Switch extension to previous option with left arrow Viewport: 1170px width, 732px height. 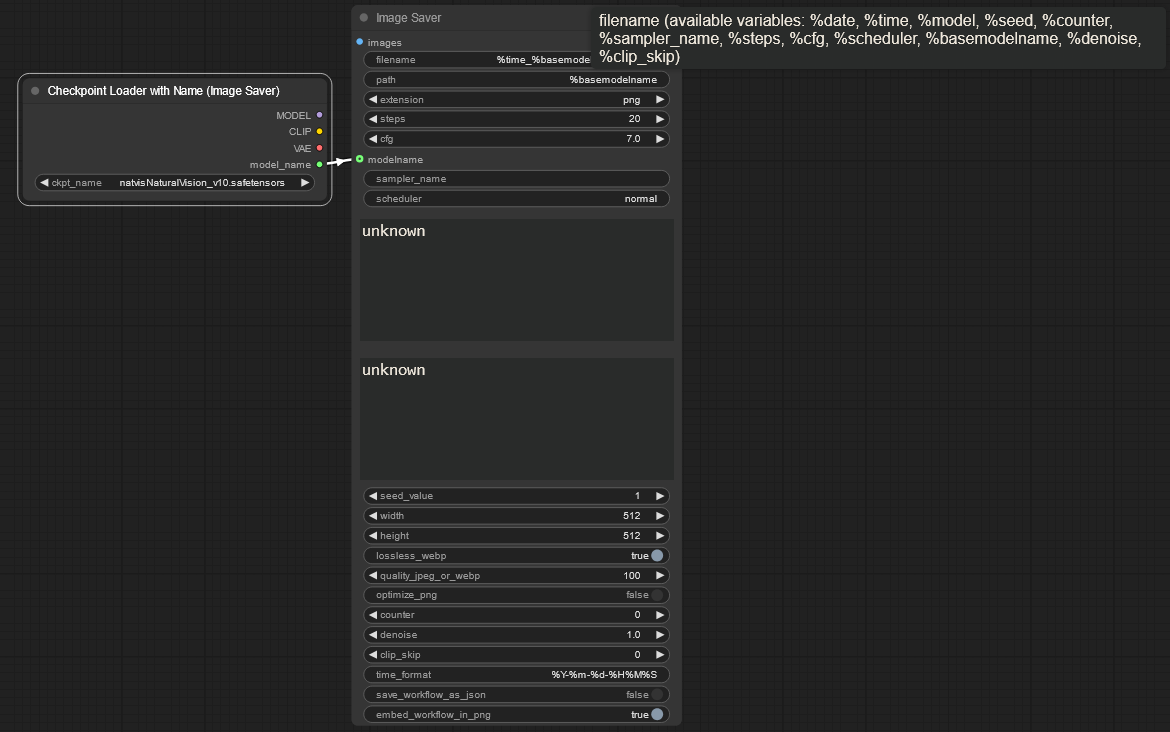coord(373,99)
